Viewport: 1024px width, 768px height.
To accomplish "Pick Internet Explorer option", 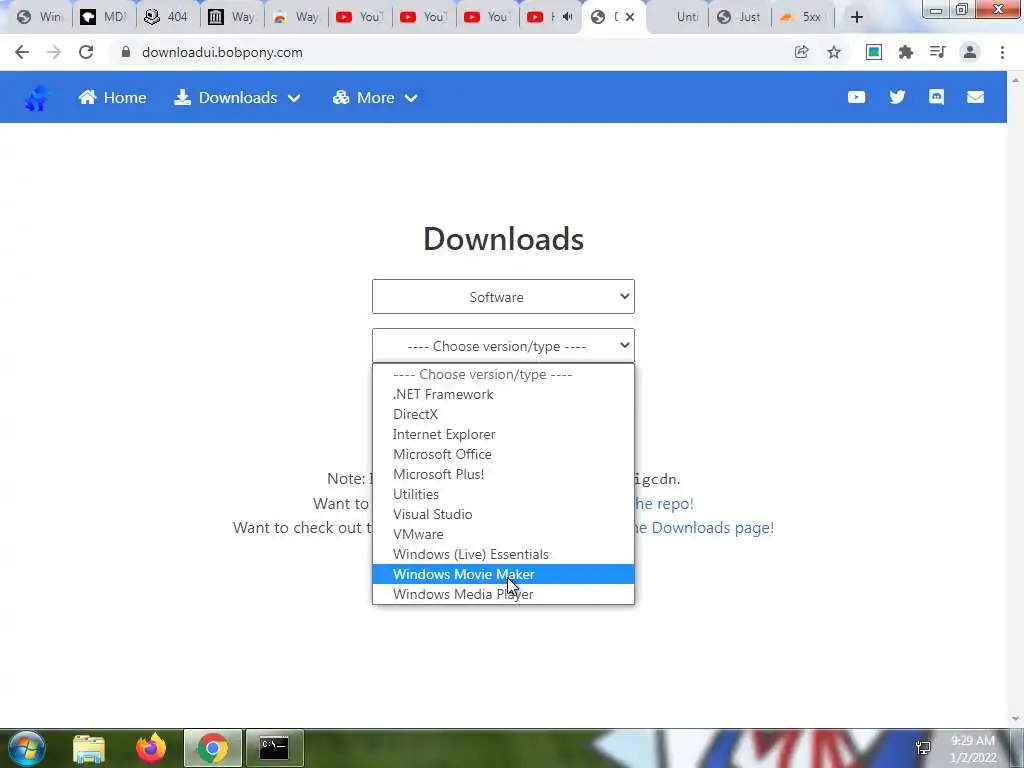I will coord(503,434).
